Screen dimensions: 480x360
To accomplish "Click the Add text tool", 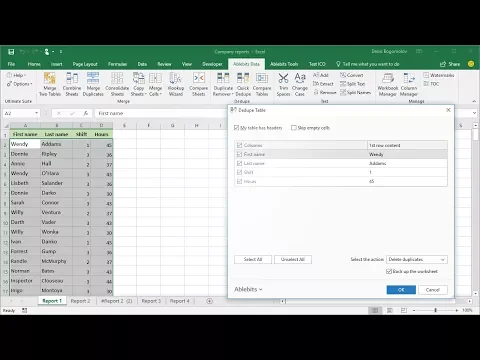I will (x=321, y=75).
